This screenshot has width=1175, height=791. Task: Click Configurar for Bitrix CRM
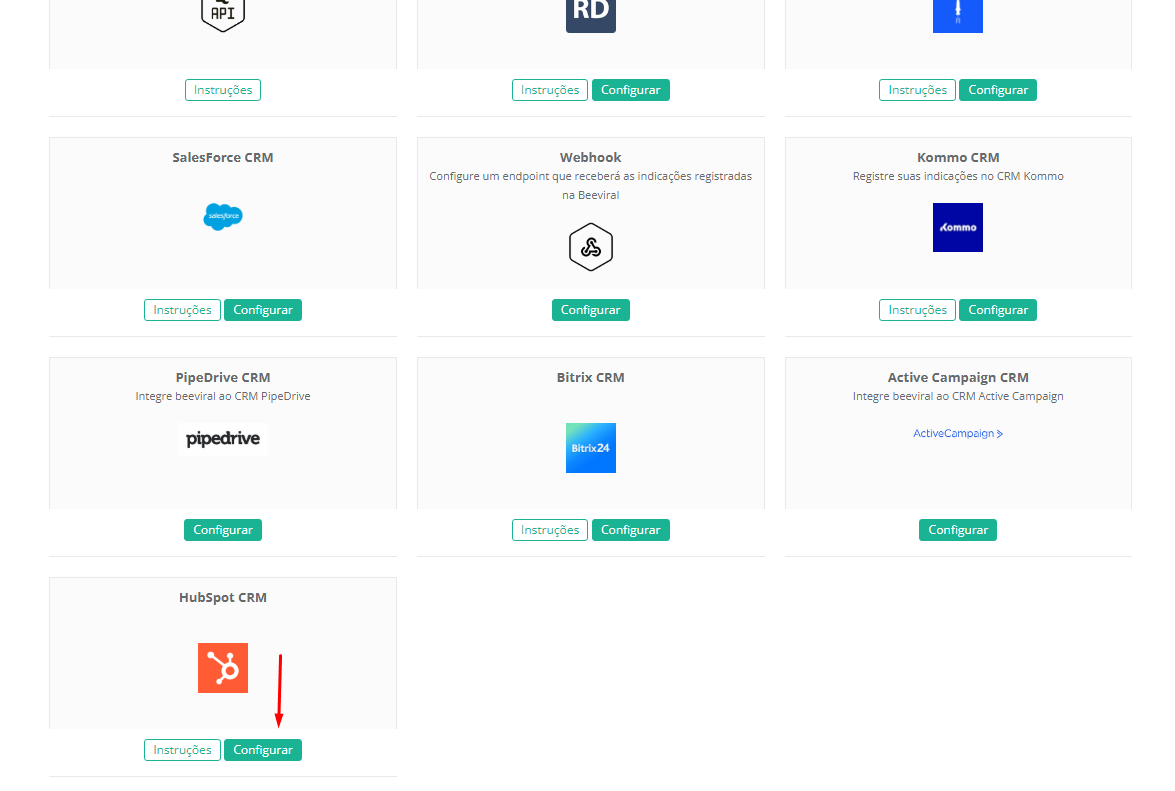(630, 530)
